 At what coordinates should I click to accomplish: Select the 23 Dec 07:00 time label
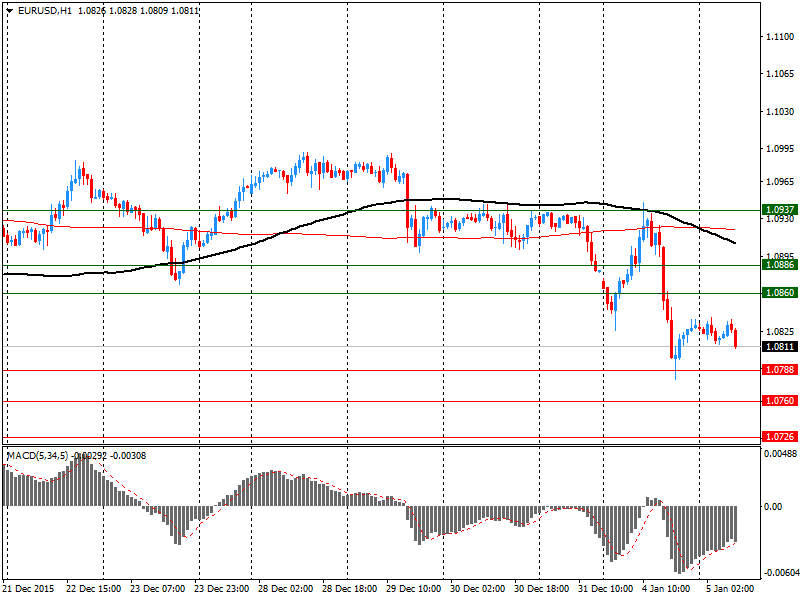coord(158,589)
